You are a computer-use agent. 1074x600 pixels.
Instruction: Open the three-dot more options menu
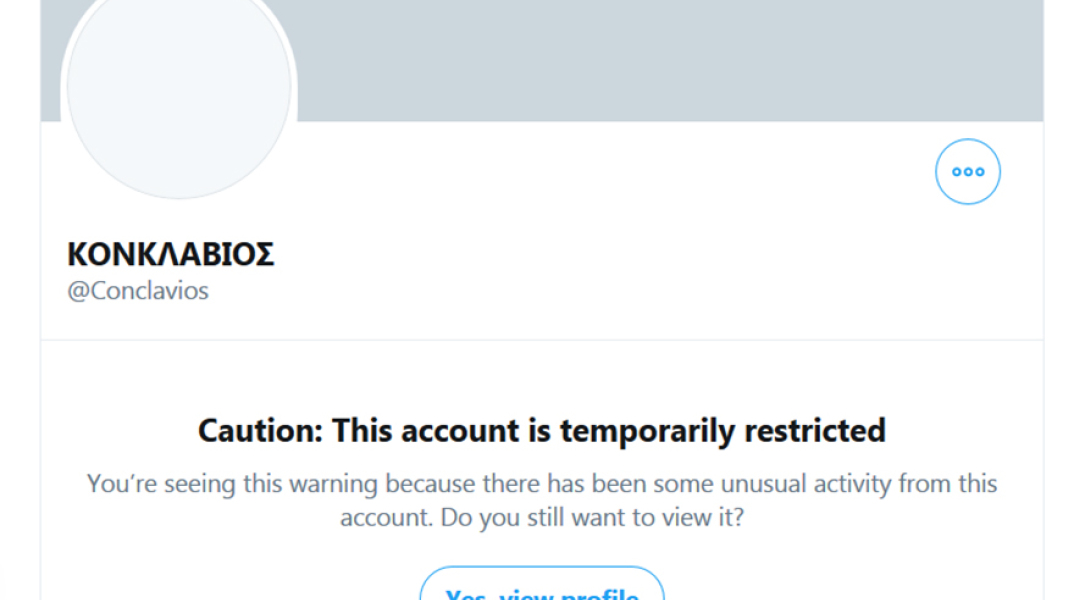(967, 172)
